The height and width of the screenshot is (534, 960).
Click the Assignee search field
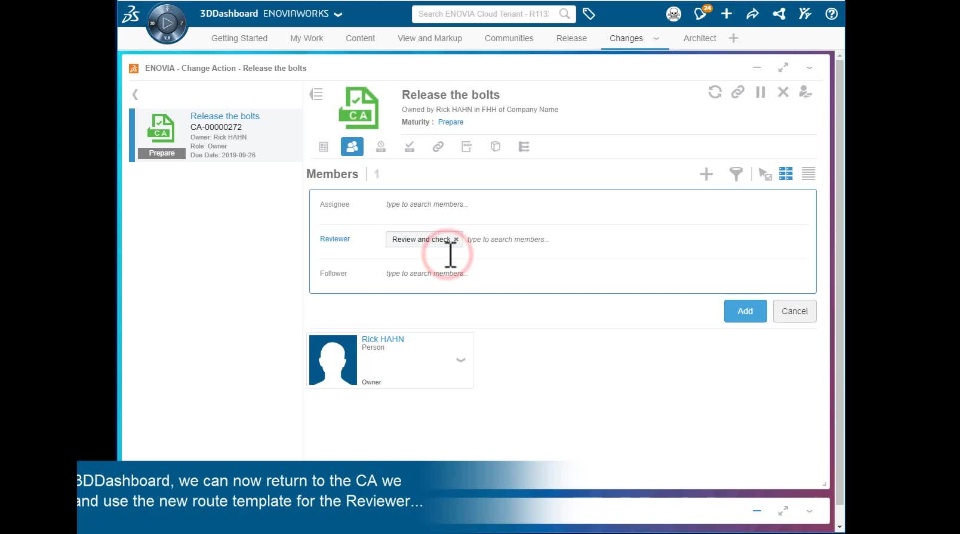(597, 205)
